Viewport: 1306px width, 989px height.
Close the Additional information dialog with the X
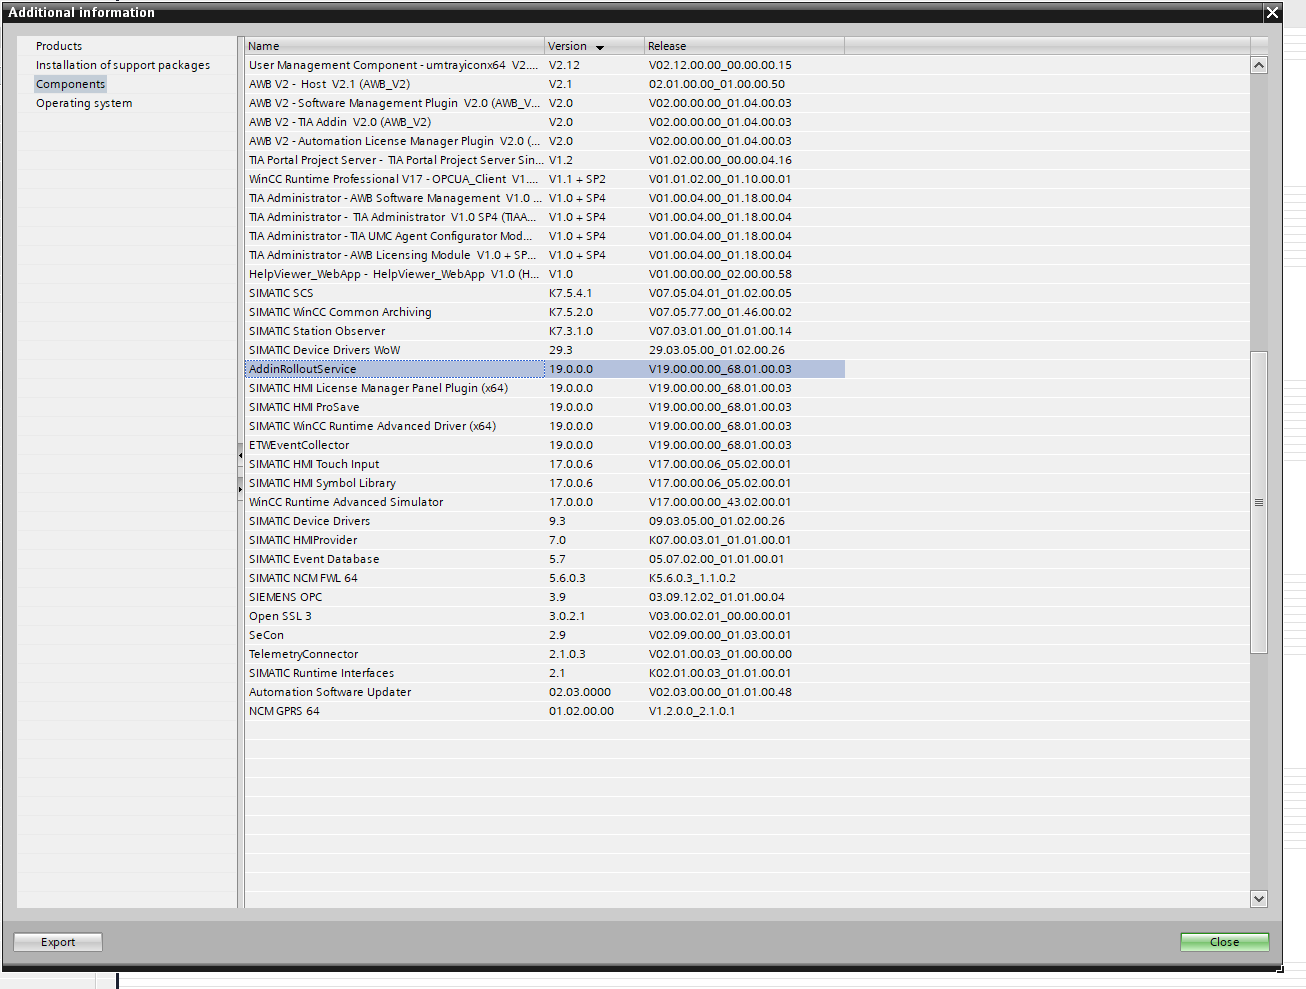coord(1272,12)
